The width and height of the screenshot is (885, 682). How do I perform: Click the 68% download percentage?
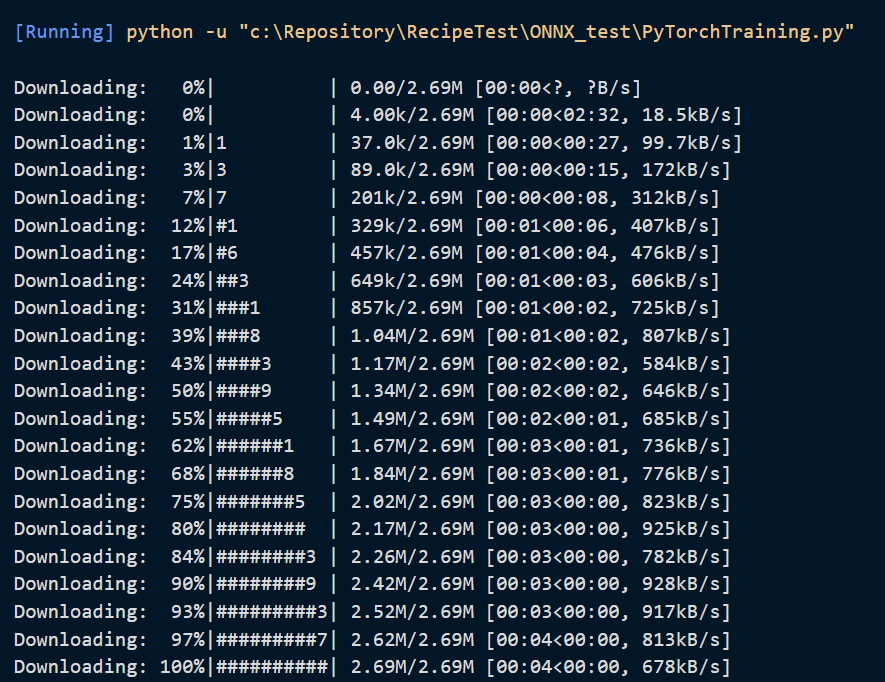[x=188, y=474]
